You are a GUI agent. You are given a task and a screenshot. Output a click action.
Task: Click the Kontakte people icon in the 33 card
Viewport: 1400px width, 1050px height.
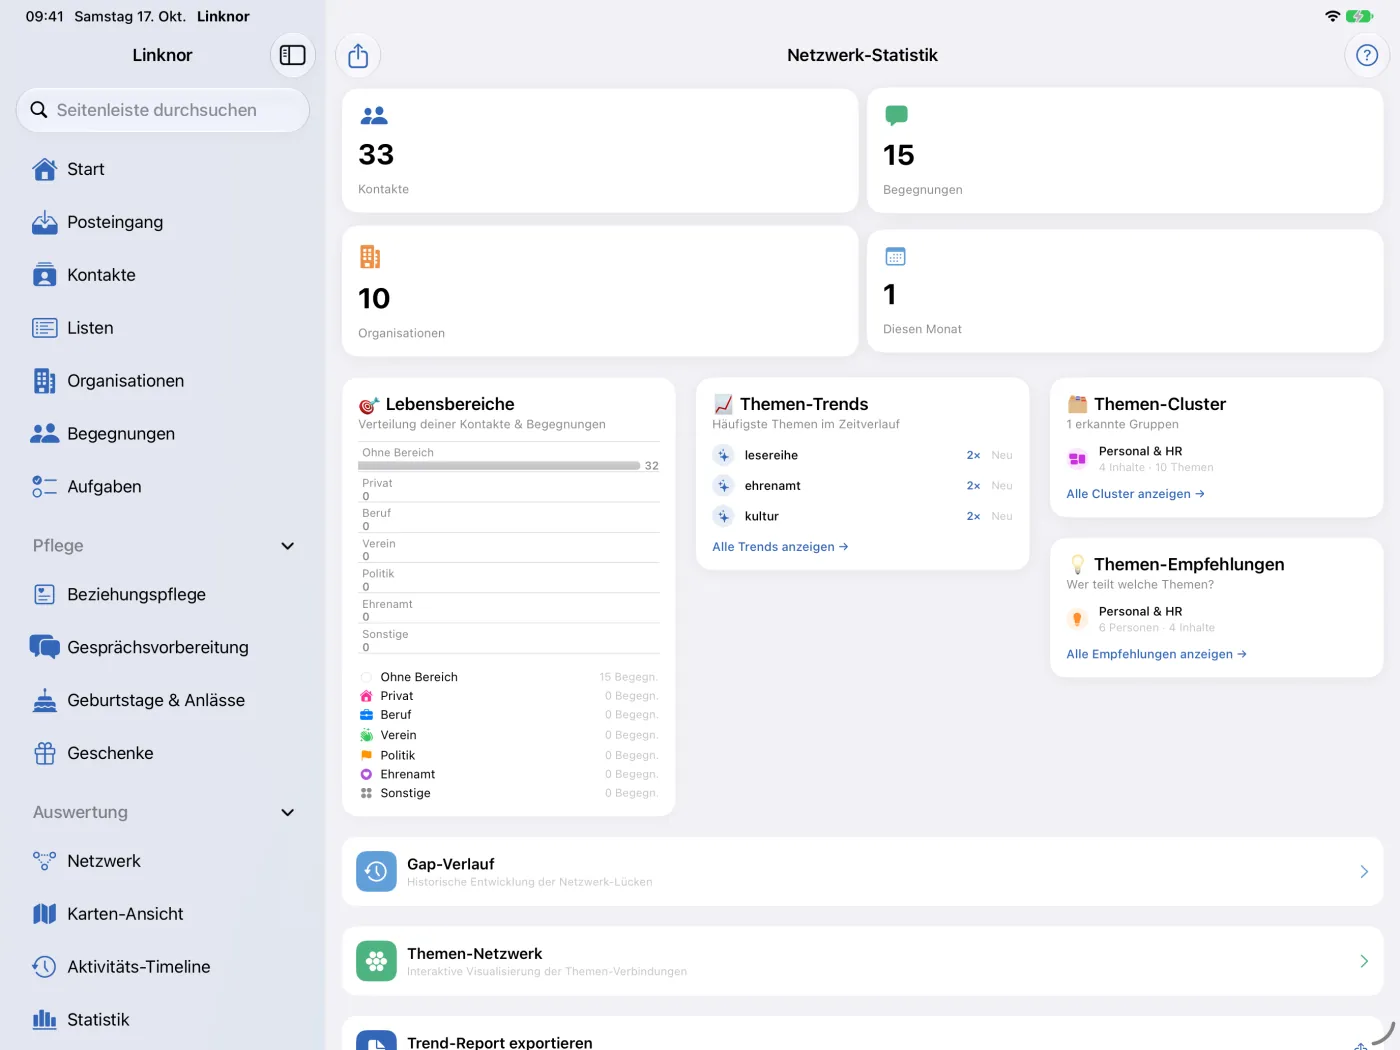tap(374, 116)
